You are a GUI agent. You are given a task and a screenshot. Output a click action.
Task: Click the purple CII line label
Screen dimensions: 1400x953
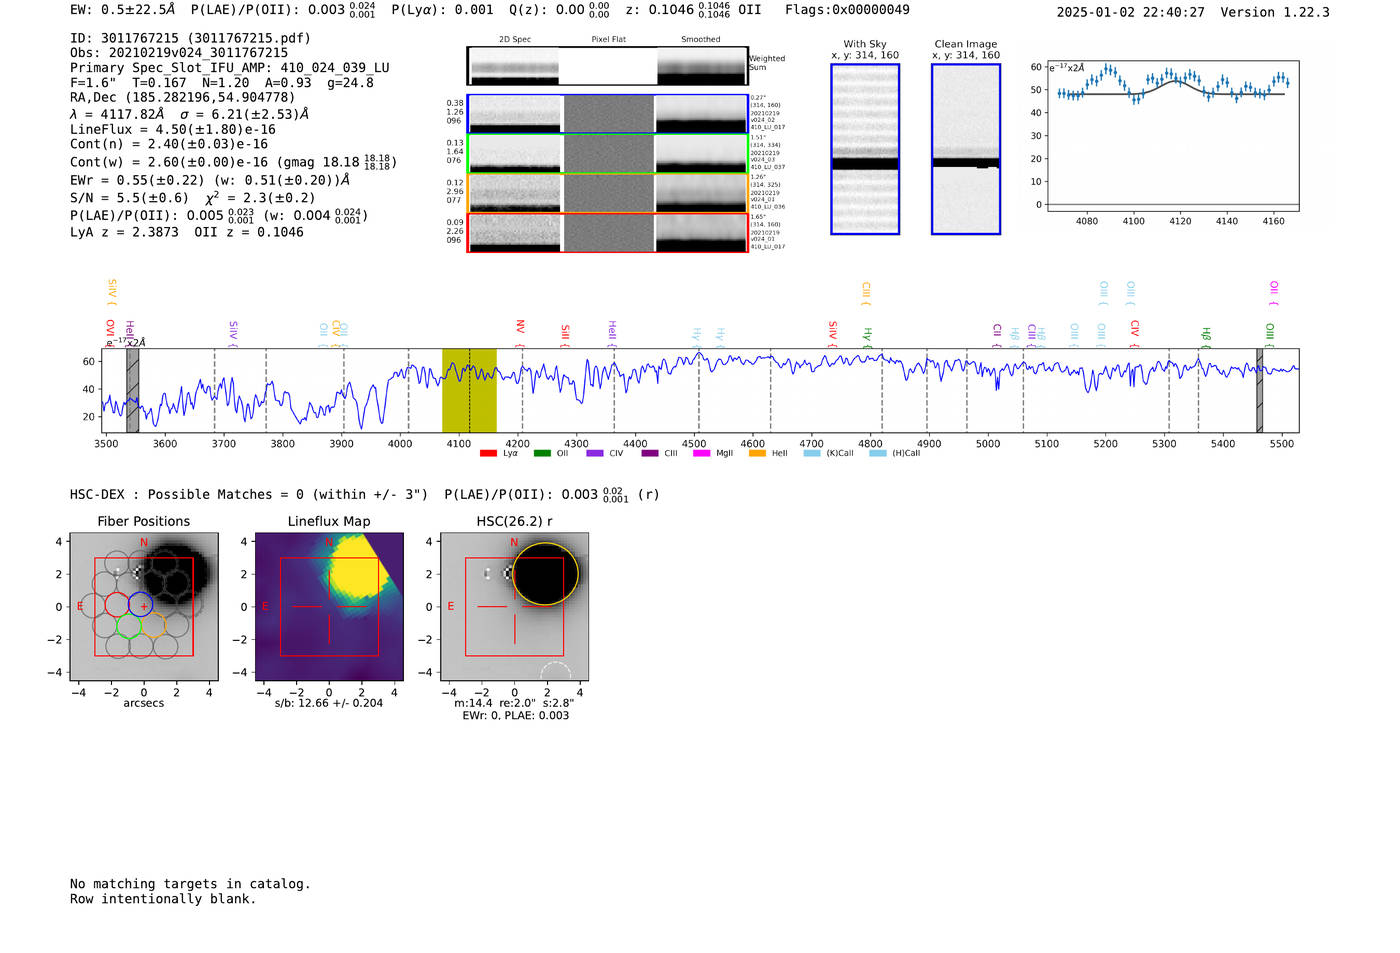tap(997, 335)
